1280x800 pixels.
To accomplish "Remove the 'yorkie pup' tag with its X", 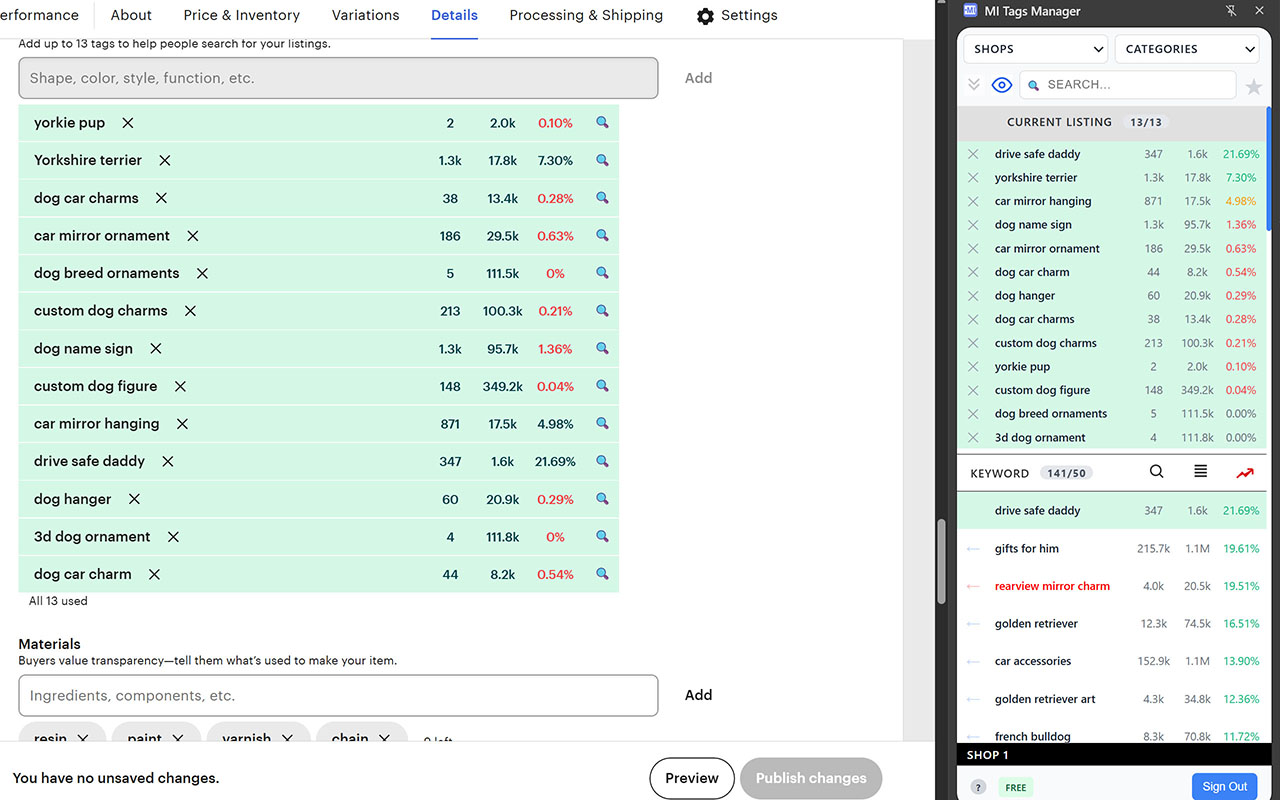I will 128,123.
